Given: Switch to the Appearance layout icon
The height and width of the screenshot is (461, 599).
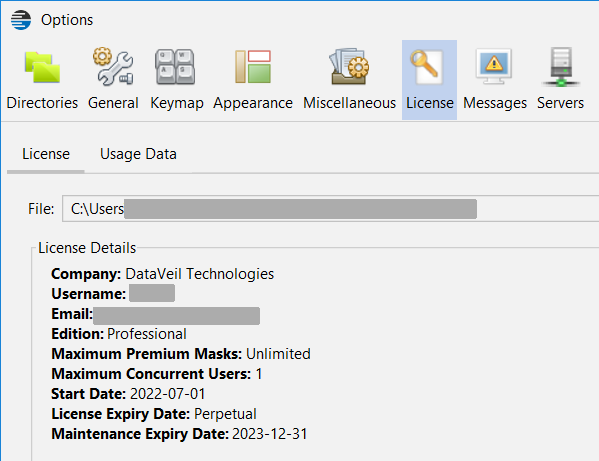Looking at the screenshot, I should [253, 66].
